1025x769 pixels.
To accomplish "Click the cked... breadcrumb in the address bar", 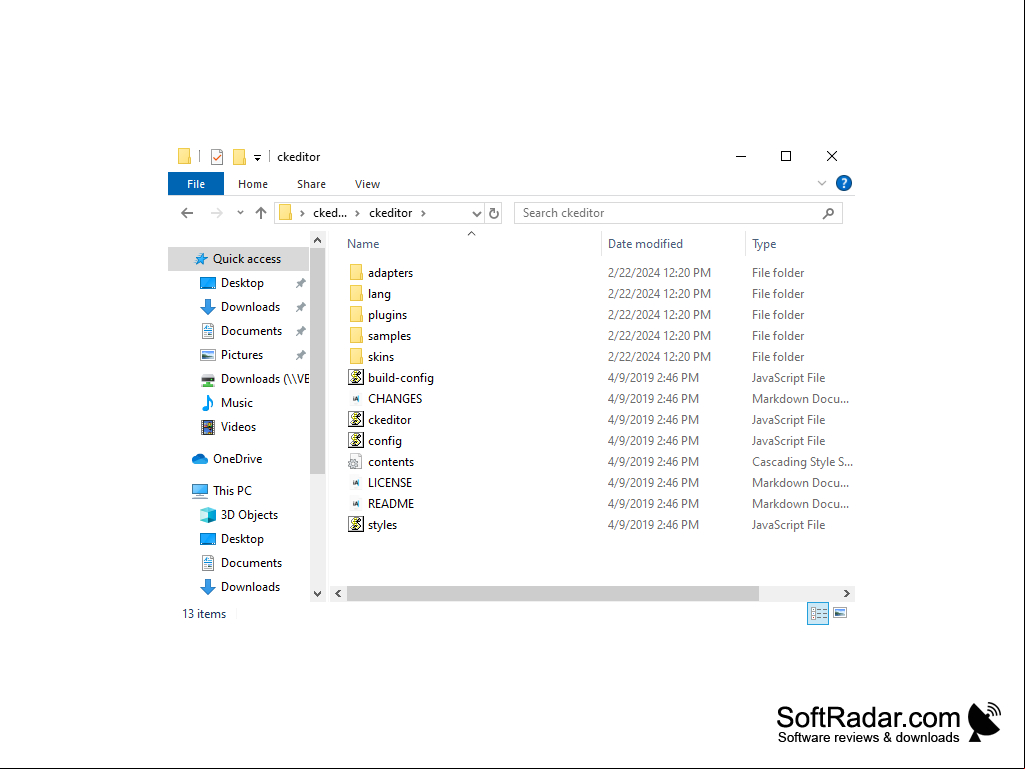I will pyautogui.click(x=329, y=213).
